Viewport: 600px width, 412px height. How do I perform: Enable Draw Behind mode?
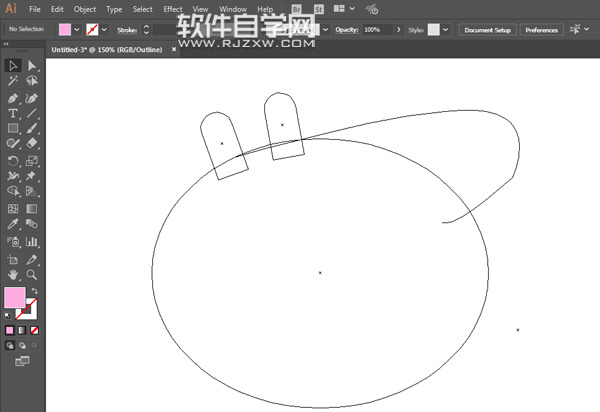click(x=22, y=345)
